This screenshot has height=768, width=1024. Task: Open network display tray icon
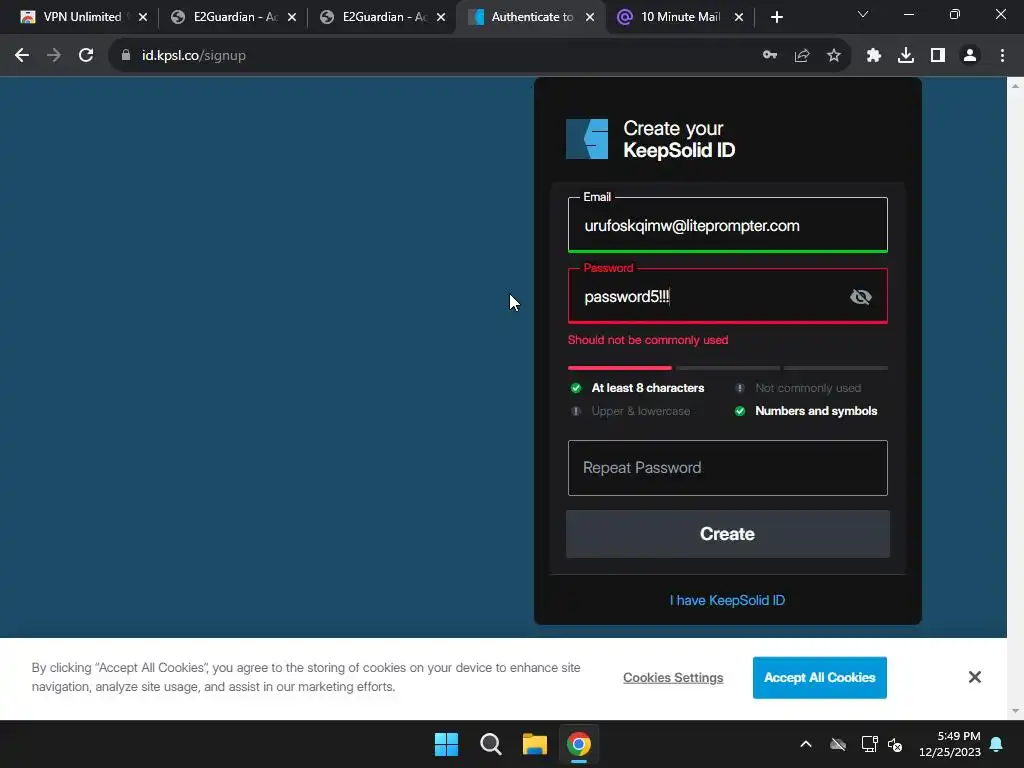point(869,744)
